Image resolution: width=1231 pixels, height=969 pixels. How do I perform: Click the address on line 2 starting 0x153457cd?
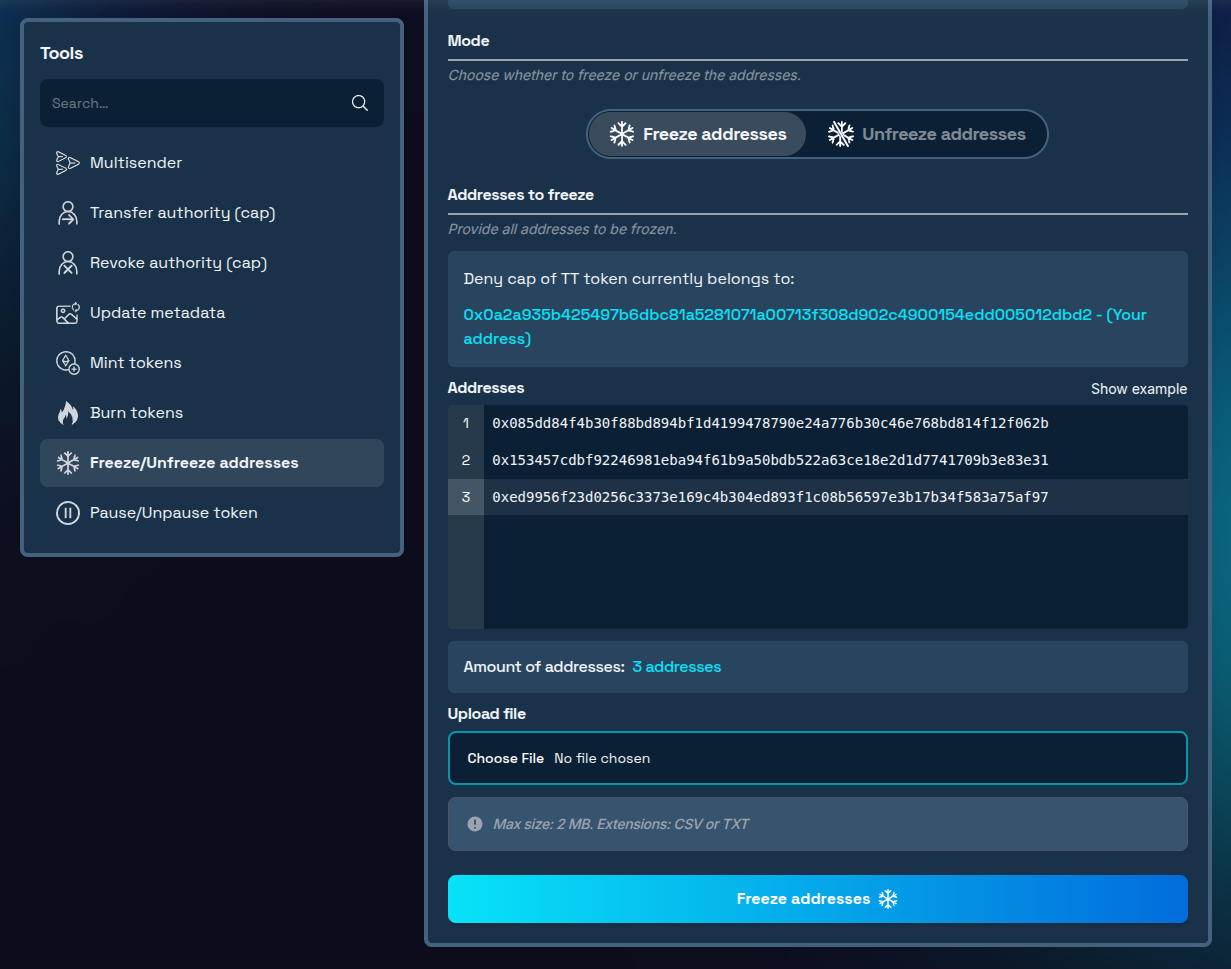tap(770, 460)
